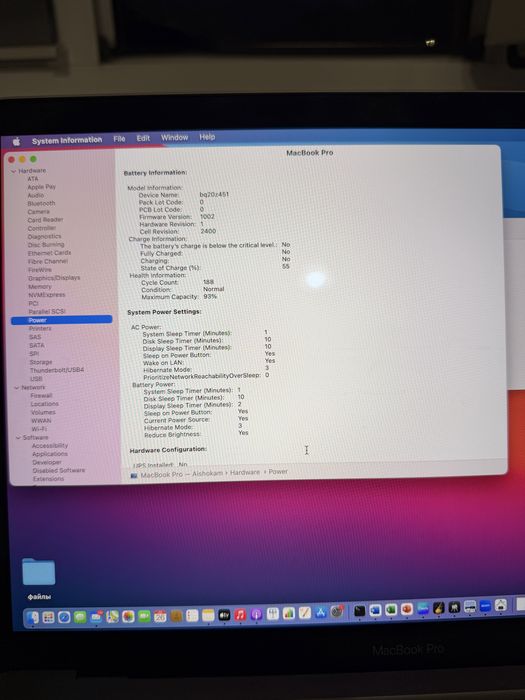Select Controller in the sidebar
Viewport: 525px width, 700px height.
tap(42, 229)
